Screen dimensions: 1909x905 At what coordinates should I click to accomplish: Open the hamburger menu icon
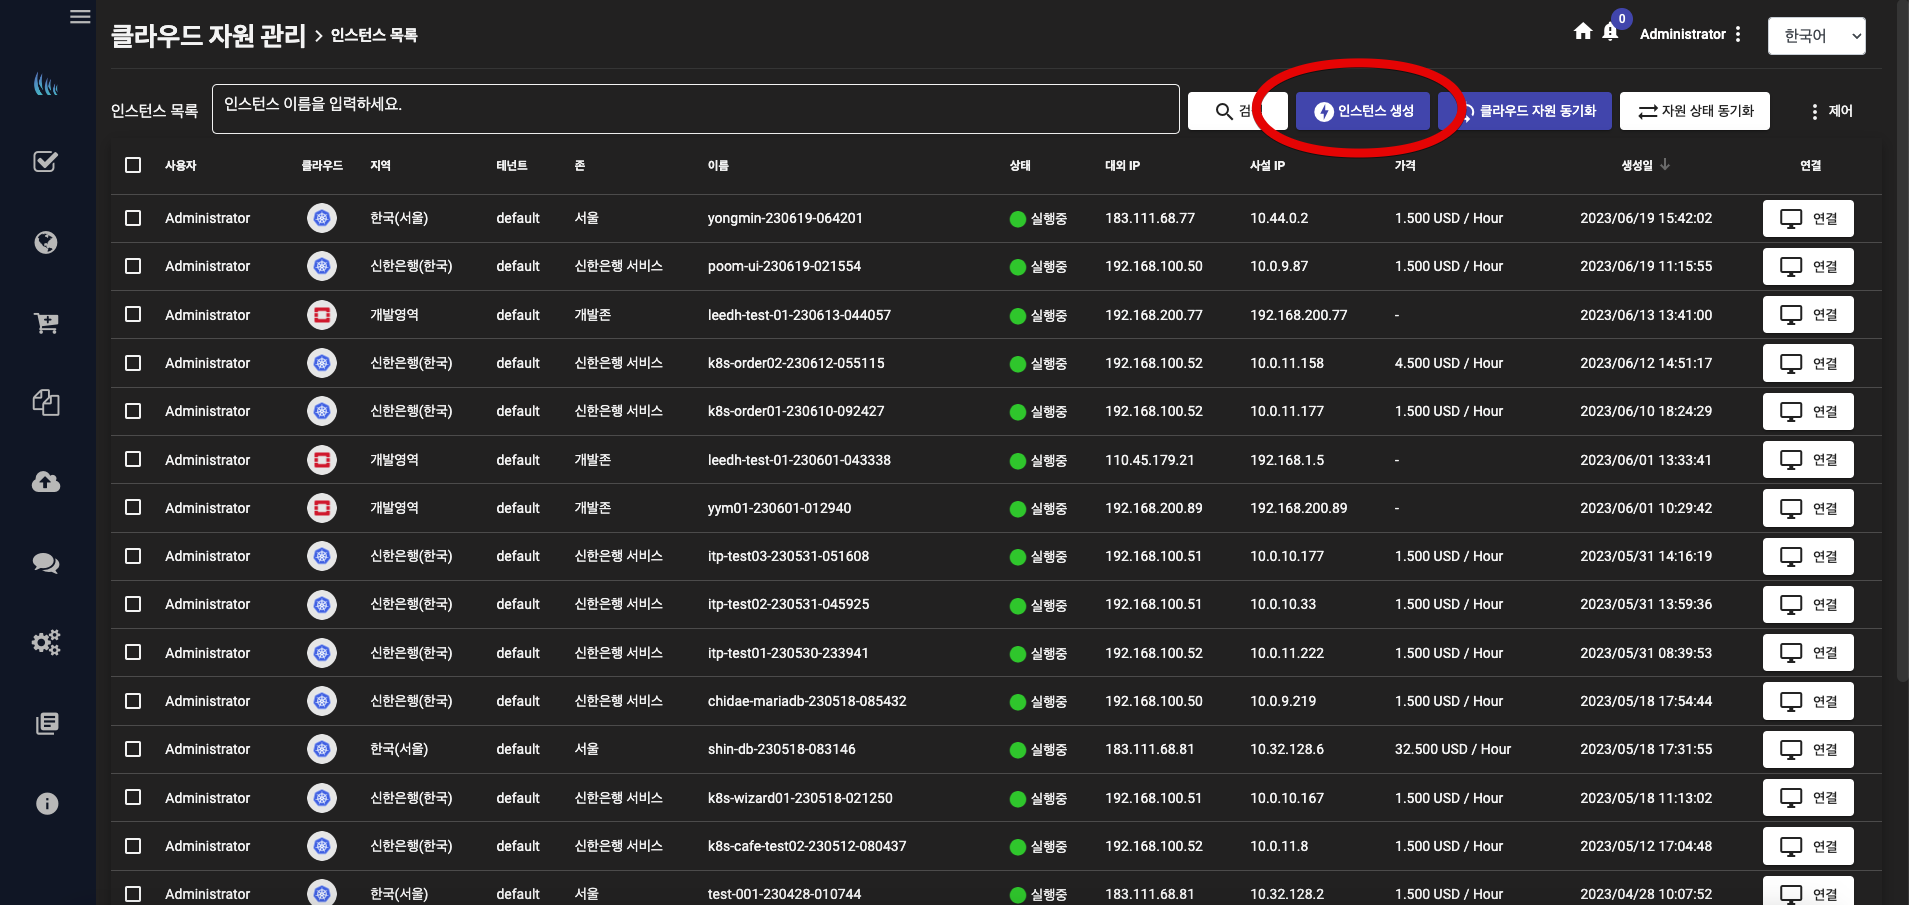[80, 17]
